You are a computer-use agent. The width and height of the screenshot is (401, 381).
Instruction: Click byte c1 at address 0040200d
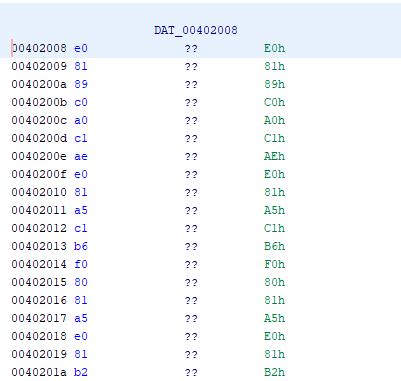click(x=81, y=138)
